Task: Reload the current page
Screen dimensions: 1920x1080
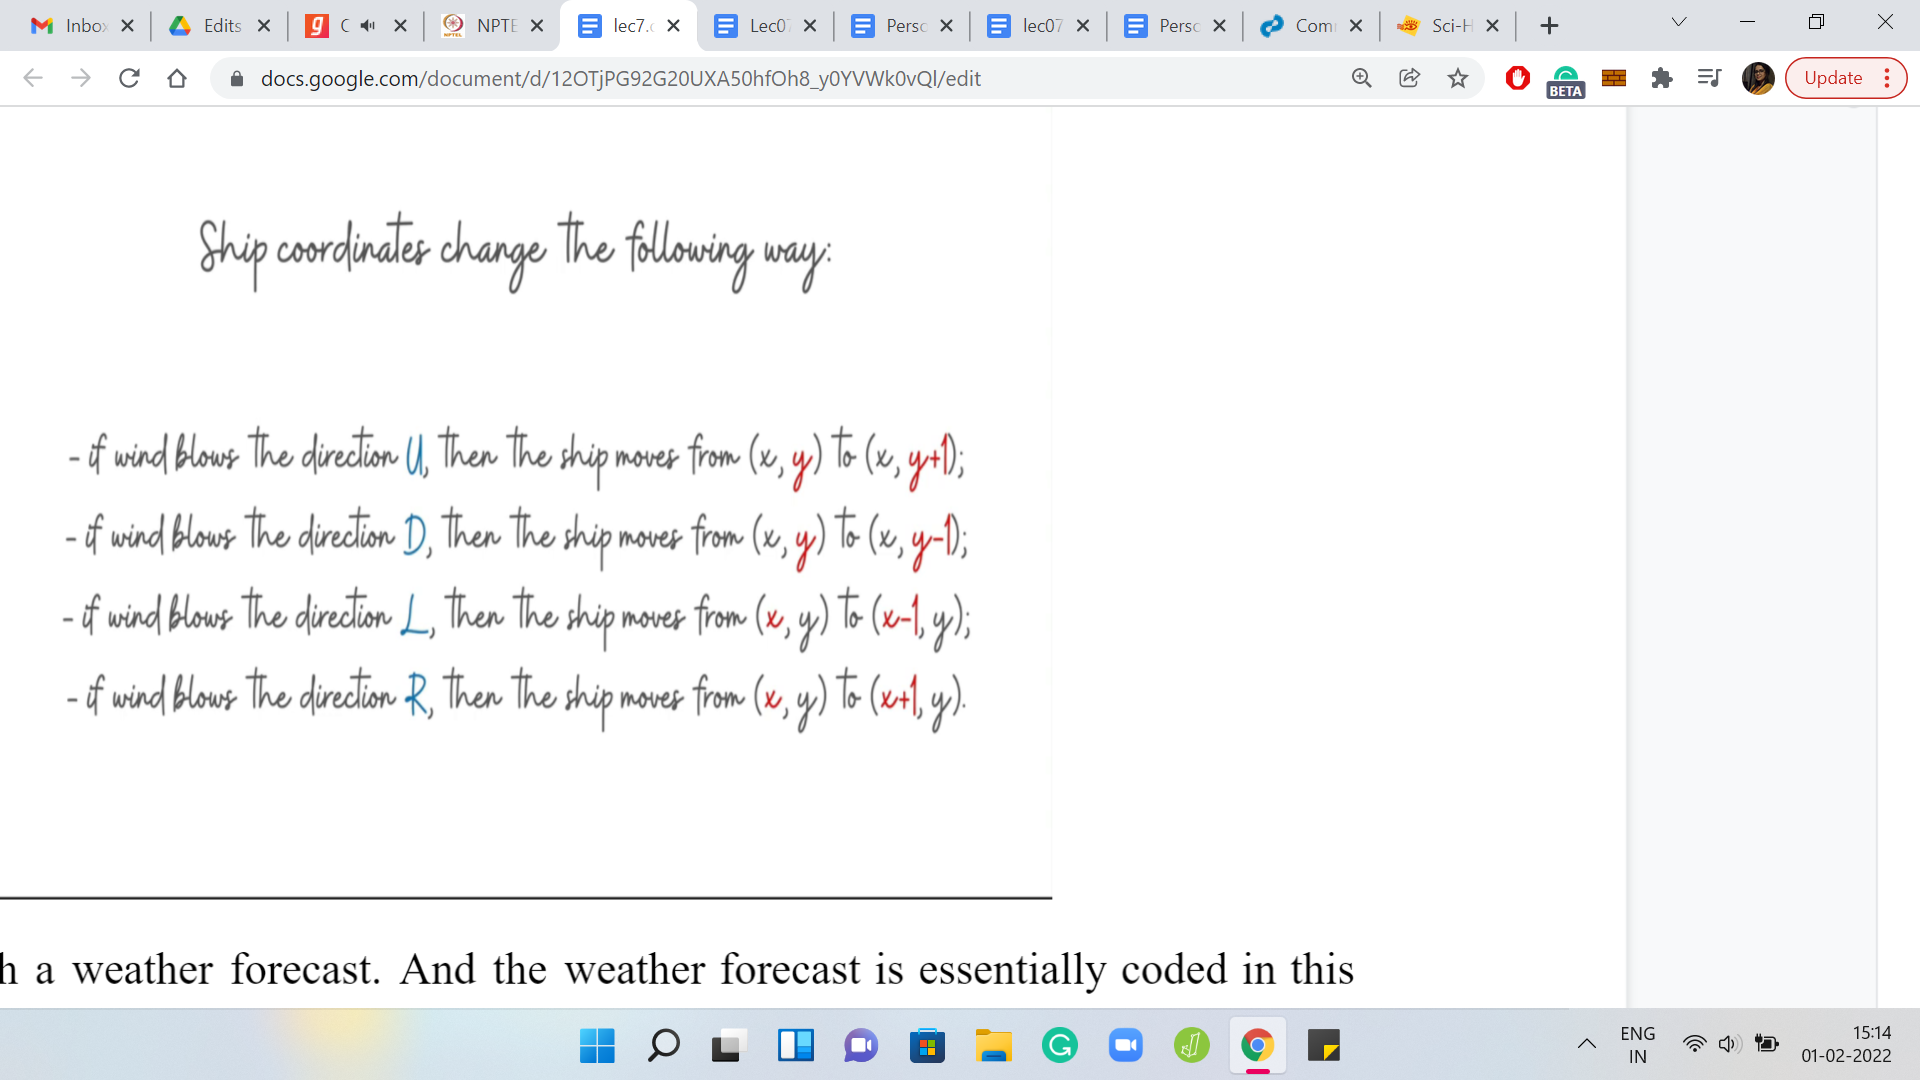Action: click(129, 78)
